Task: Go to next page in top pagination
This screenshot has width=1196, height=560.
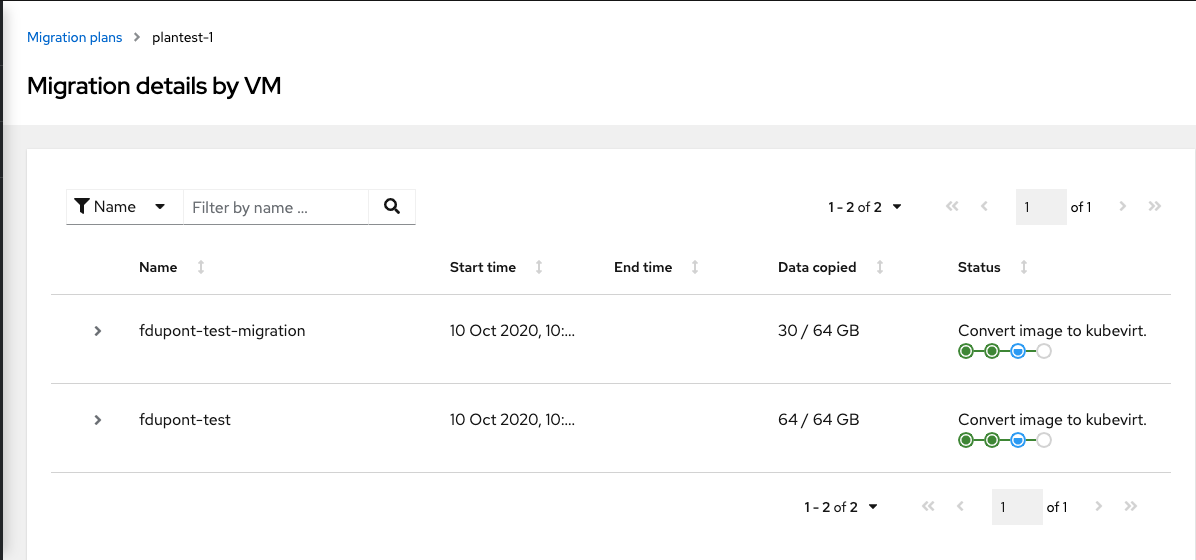Action: [1123, 207]
